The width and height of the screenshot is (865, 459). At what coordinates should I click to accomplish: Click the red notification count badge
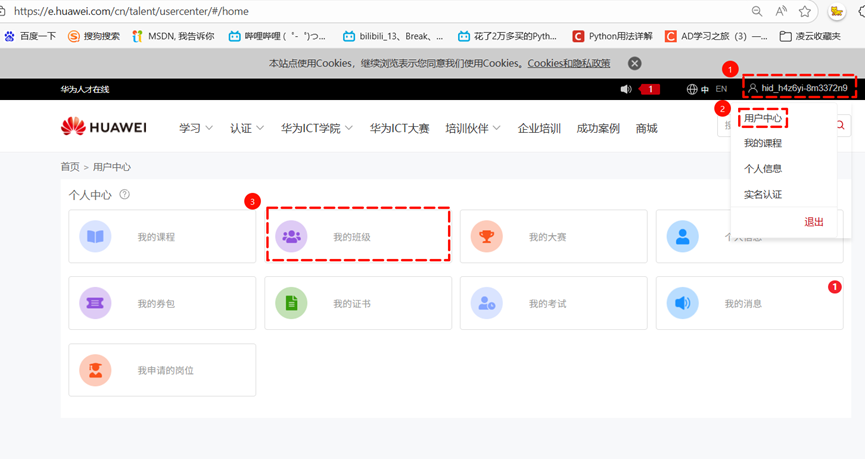click(x=650, y=89)
